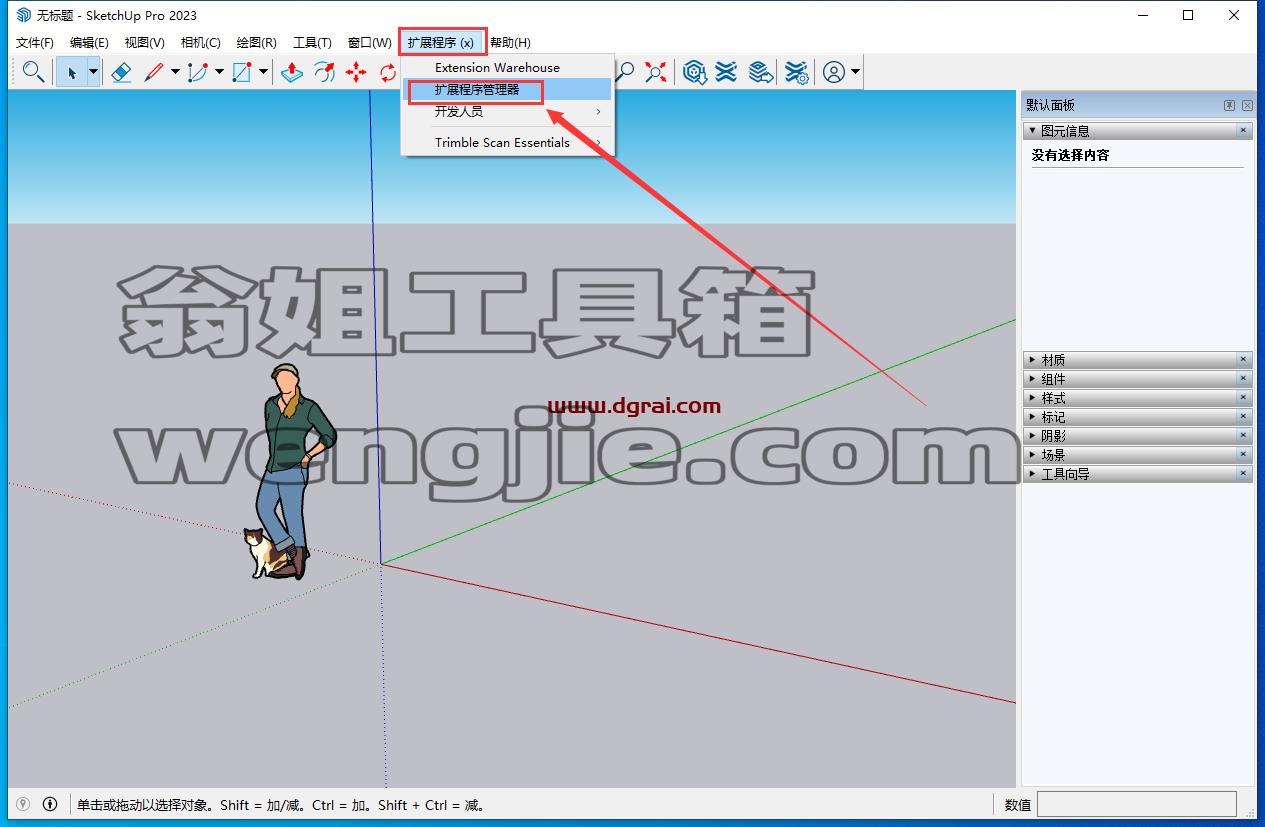
Task: Open the search magnifier tool
Action: pyautogui.click(x=33, y=72)
